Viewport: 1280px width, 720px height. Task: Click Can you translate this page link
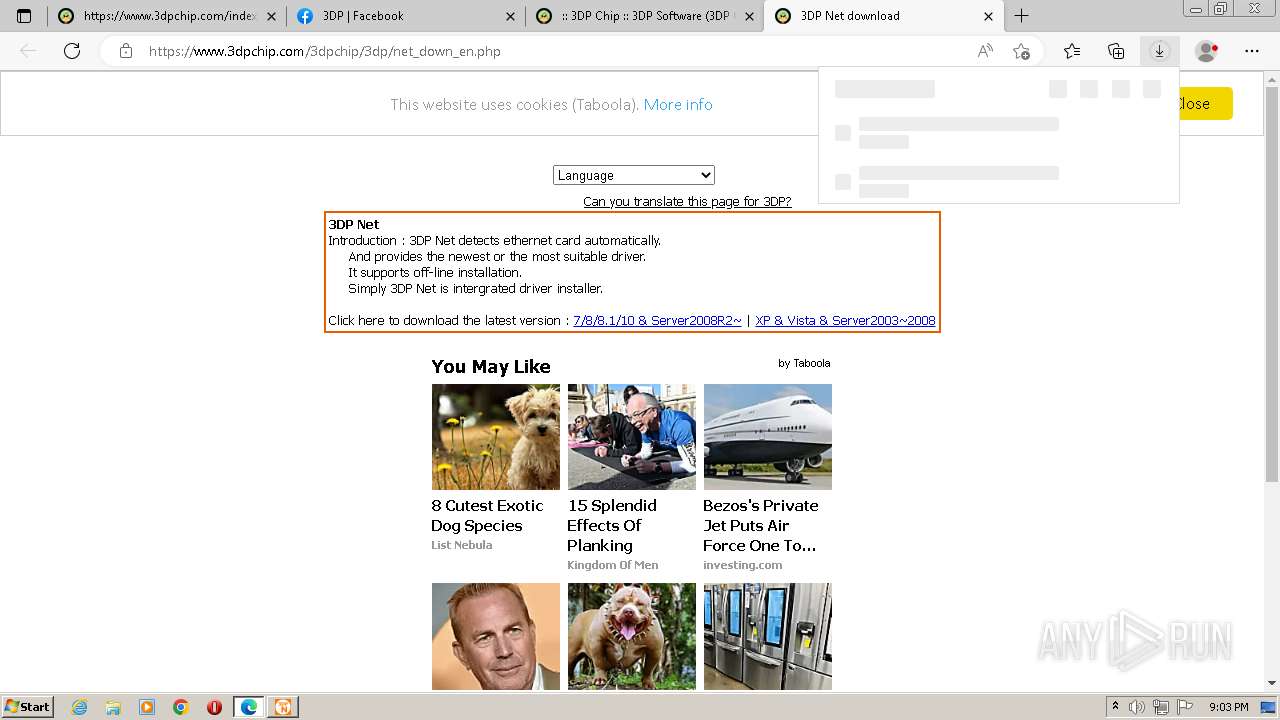point(687,201)
